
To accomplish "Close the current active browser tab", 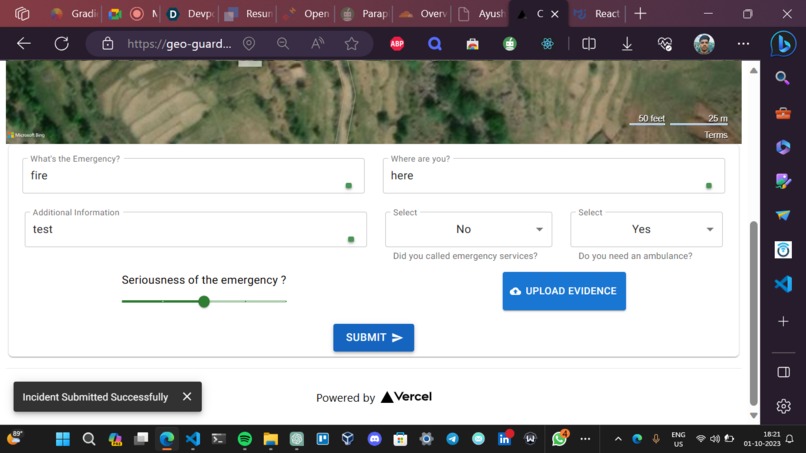I will pyautogui.click(x=555, y=14).
